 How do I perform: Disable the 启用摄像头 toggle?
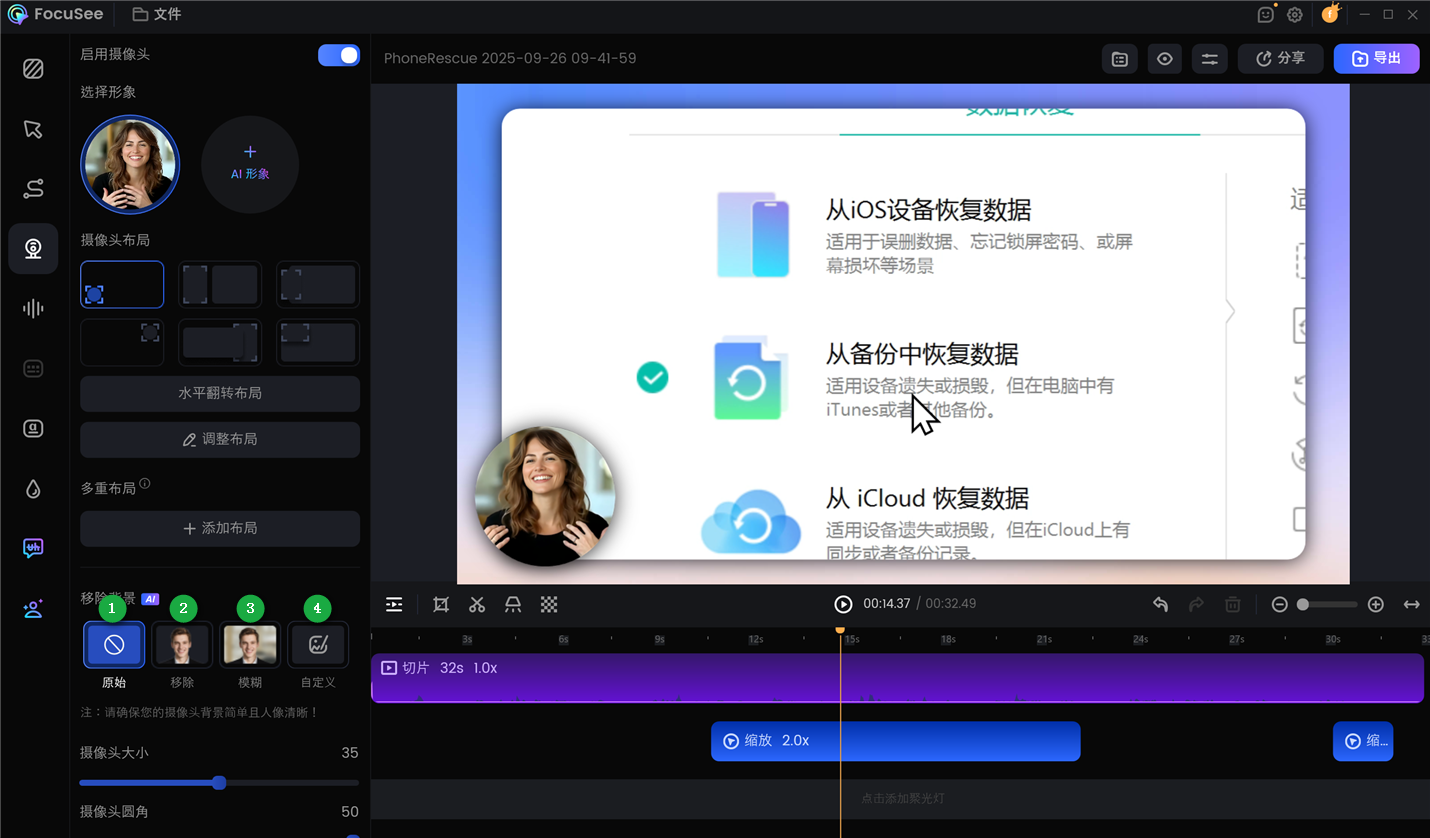click(x=339, y=55)
